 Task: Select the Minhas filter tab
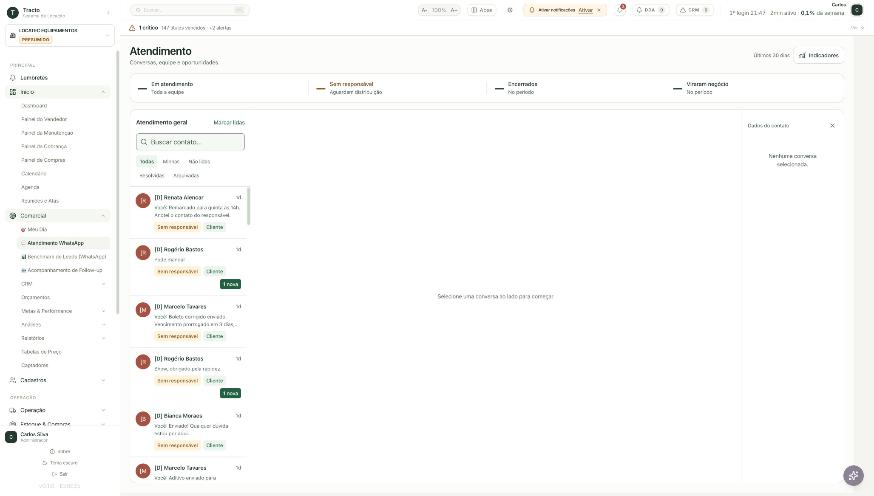[x=171, y=162]
